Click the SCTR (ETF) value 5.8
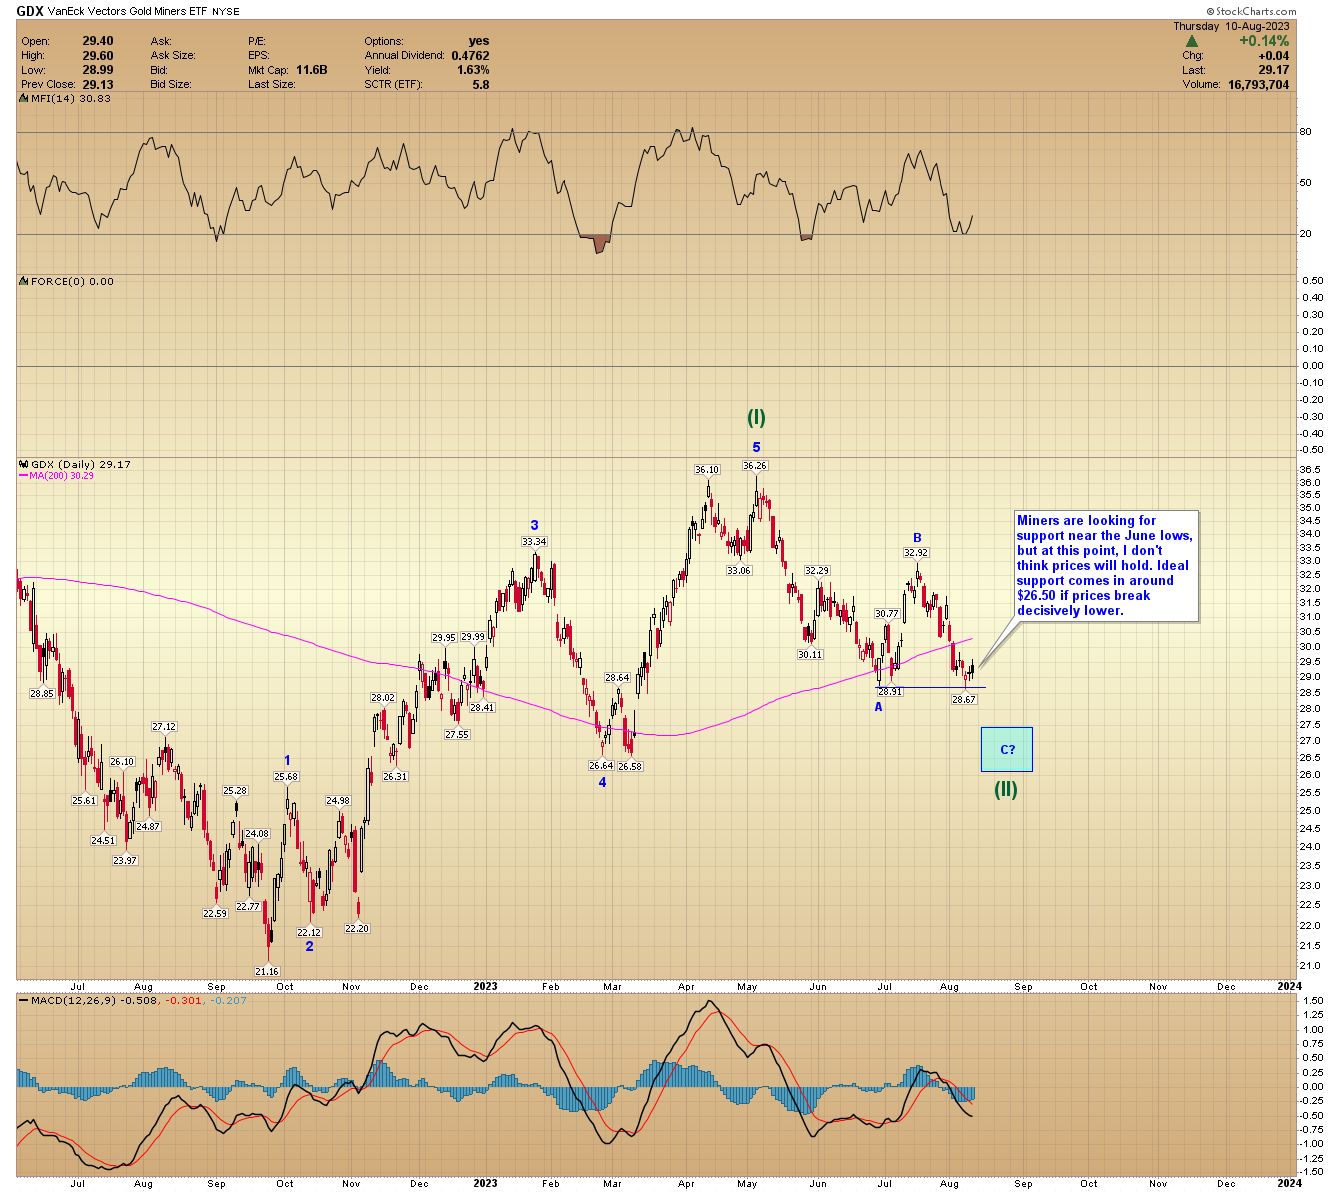The image size is (1340, 1192). 481,85
